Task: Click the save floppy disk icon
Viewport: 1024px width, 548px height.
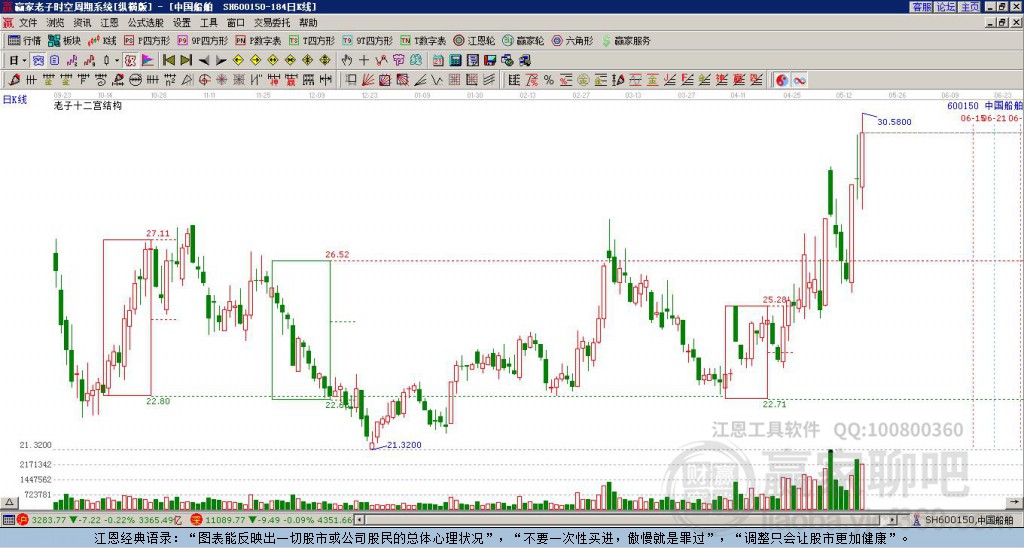Action: (490, 61)
